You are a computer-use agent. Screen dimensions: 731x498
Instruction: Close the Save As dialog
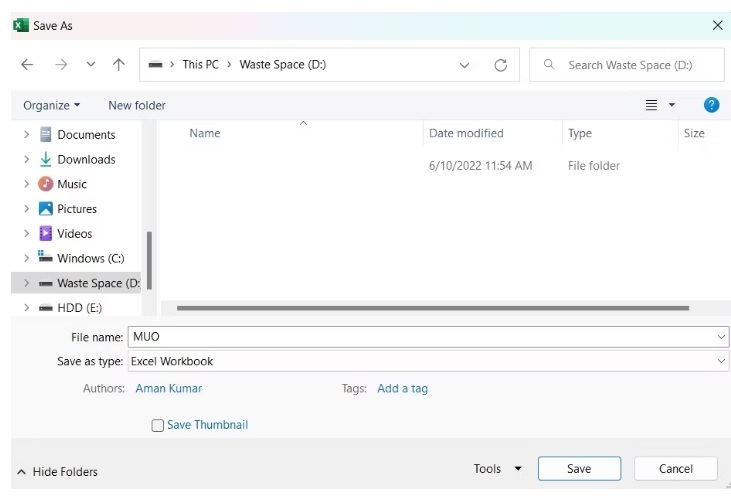(718, 25)
